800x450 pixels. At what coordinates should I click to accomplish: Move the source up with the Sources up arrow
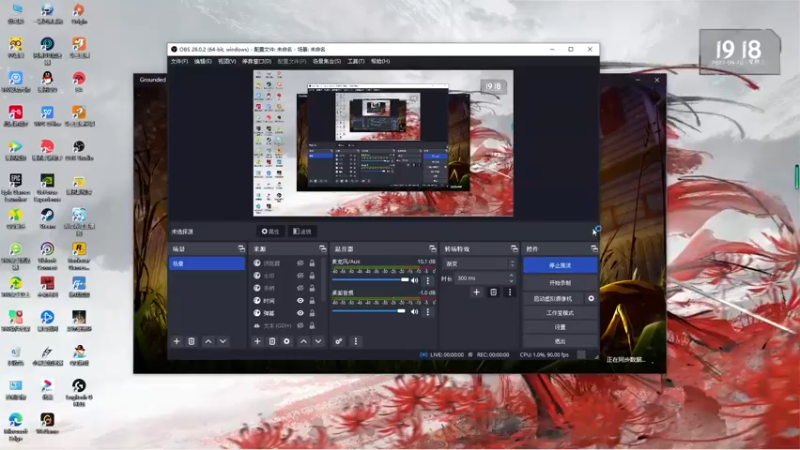pos(304,341)
